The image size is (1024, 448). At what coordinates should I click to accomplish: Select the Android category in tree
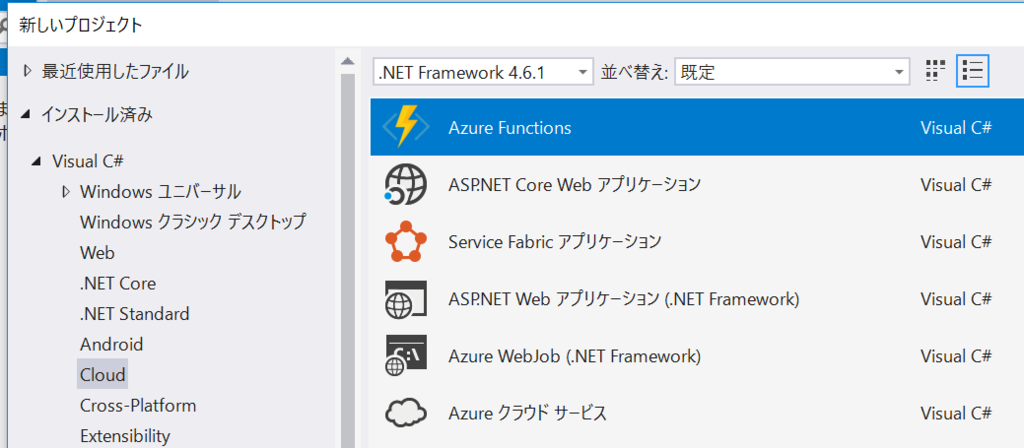(111, 344)
